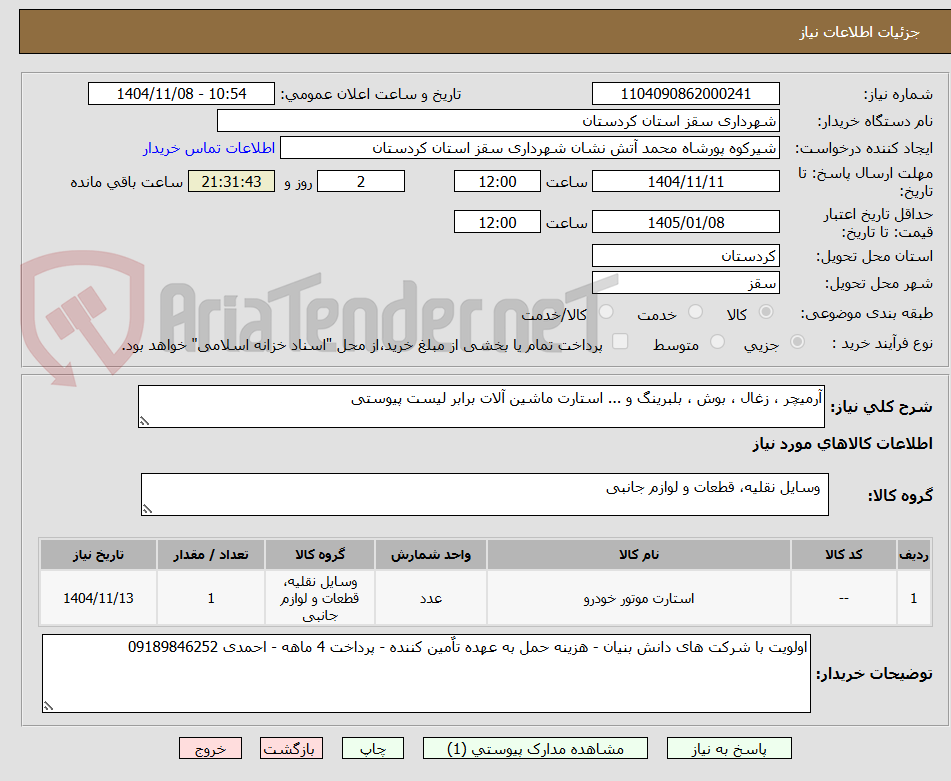Click the توضیحات خریدار notes textarea

426,673
